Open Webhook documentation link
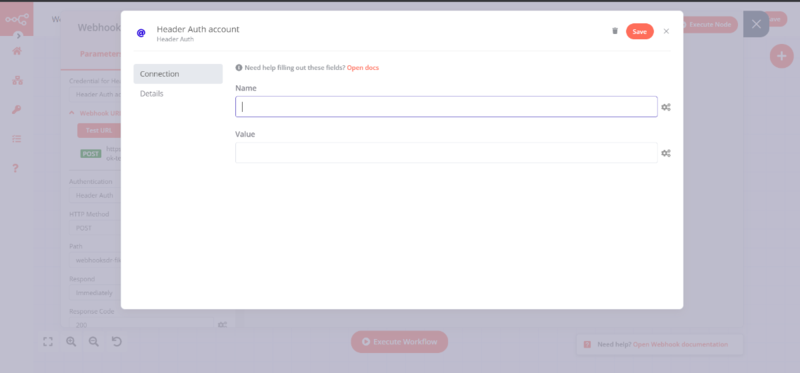The height and width of the screenshot is (373, 800). [x=680, y=344]
